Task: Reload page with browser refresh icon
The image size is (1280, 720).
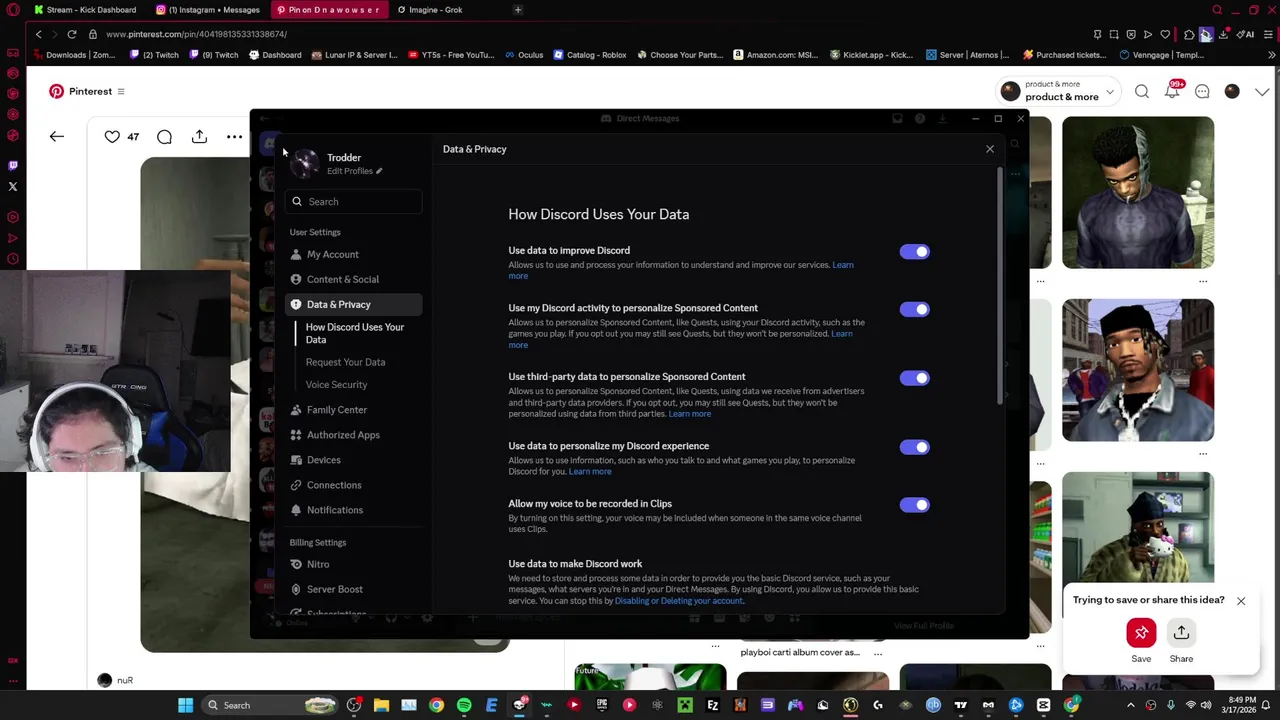Action: 72,34
